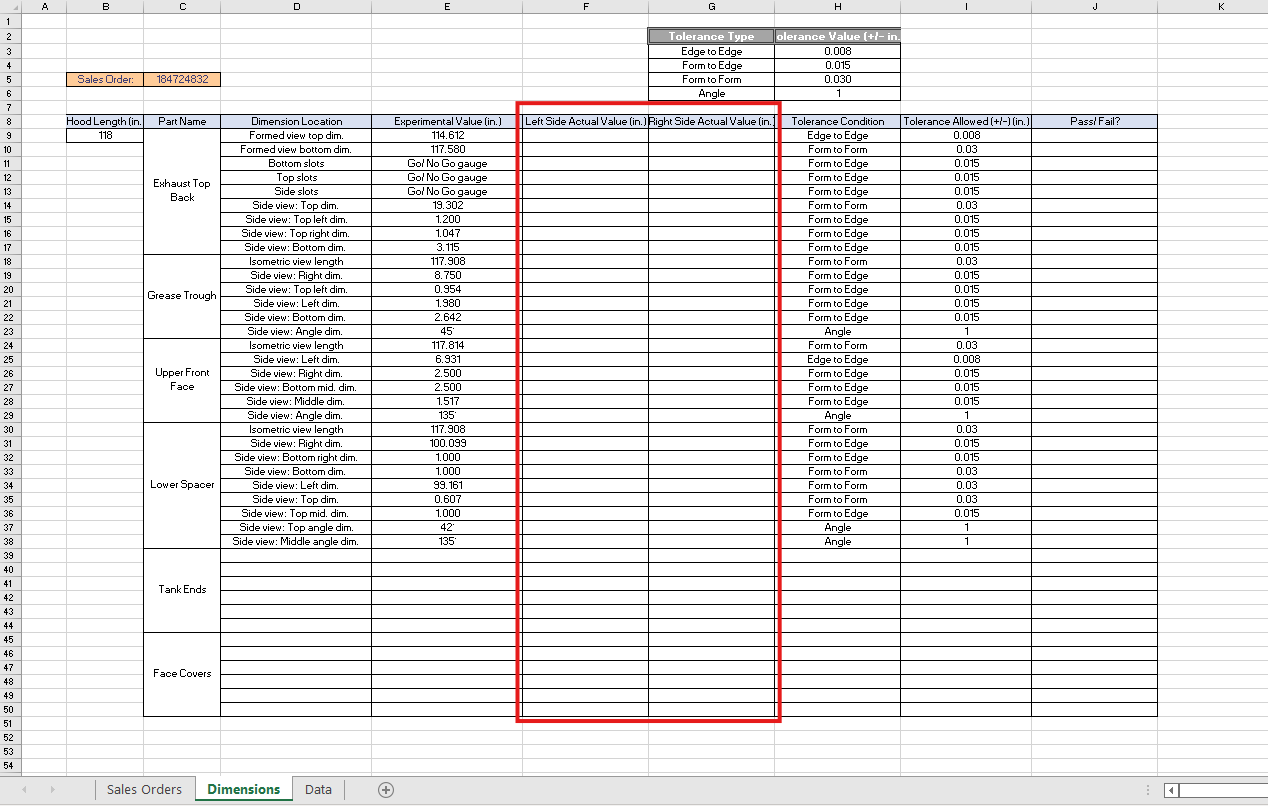
Task: Click the Tolerance Type header cell
Action: 711,36
